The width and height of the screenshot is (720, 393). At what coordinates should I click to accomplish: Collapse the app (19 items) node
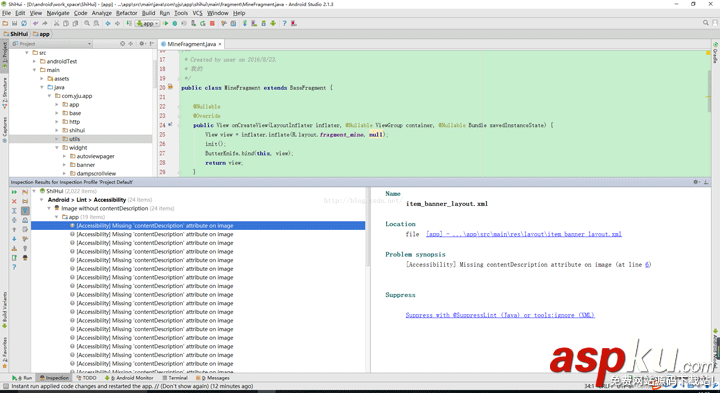pyautogui.click(x=57, y=217)
